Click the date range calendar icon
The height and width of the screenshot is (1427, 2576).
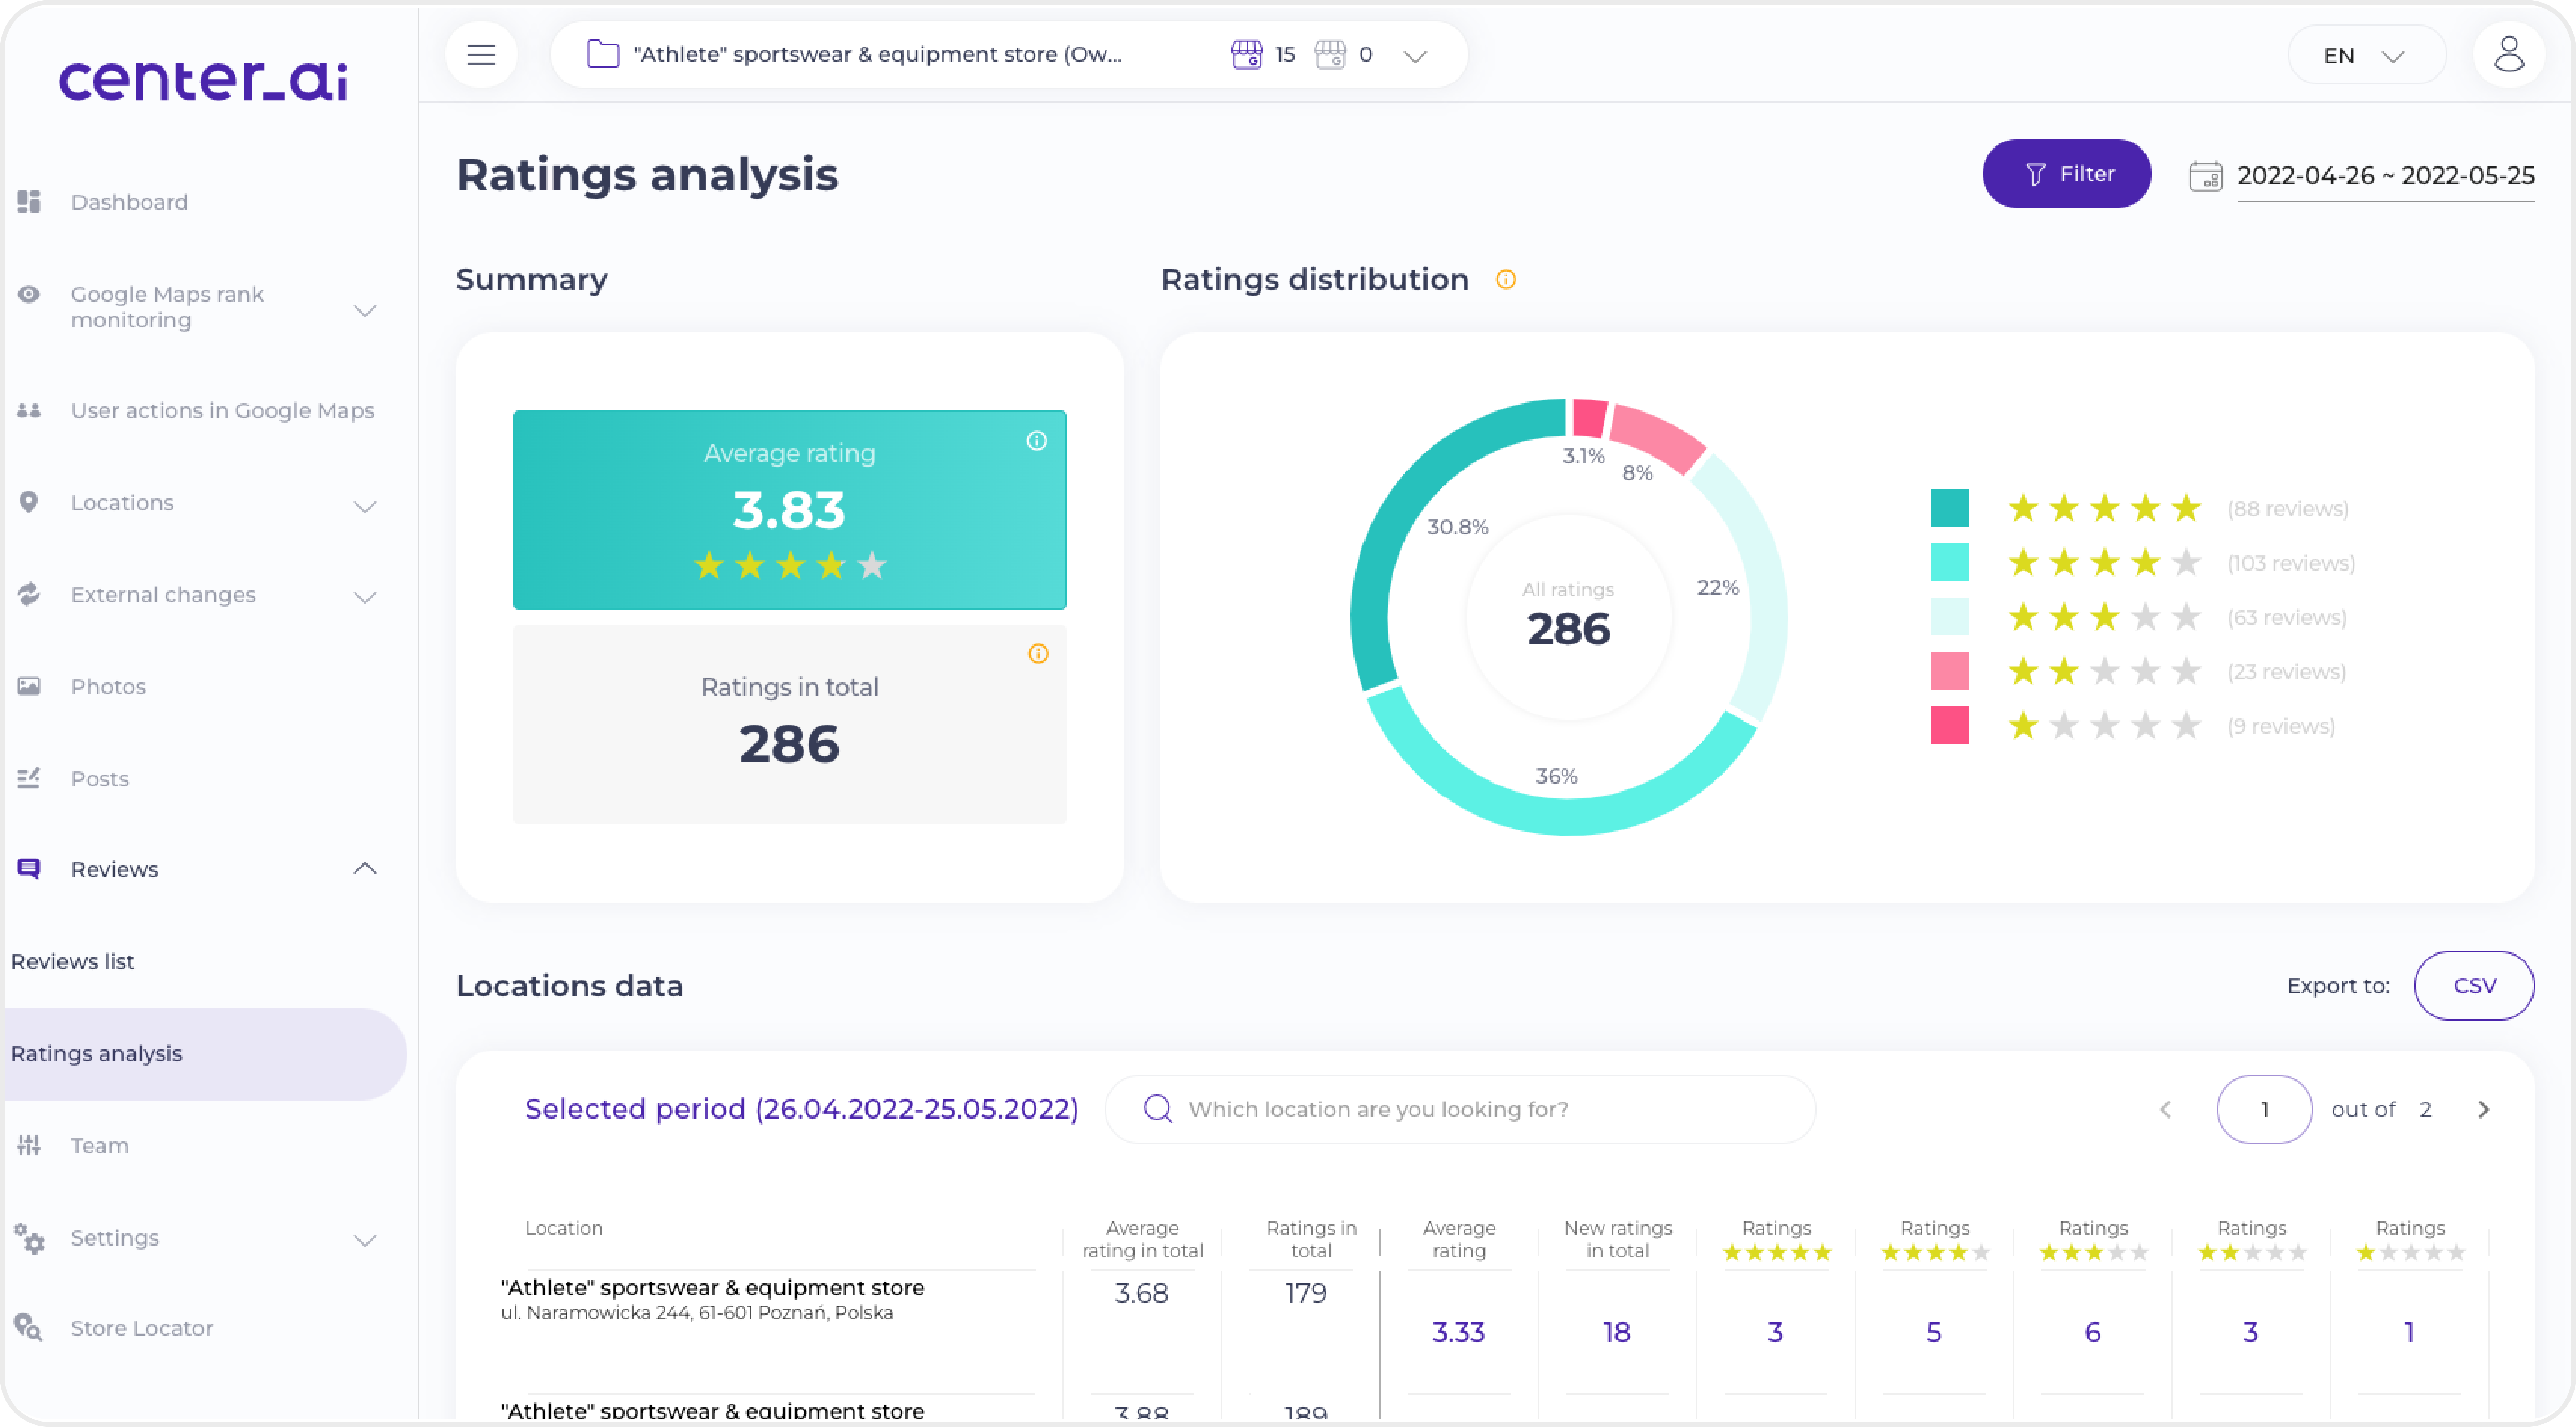[2204, 174]
